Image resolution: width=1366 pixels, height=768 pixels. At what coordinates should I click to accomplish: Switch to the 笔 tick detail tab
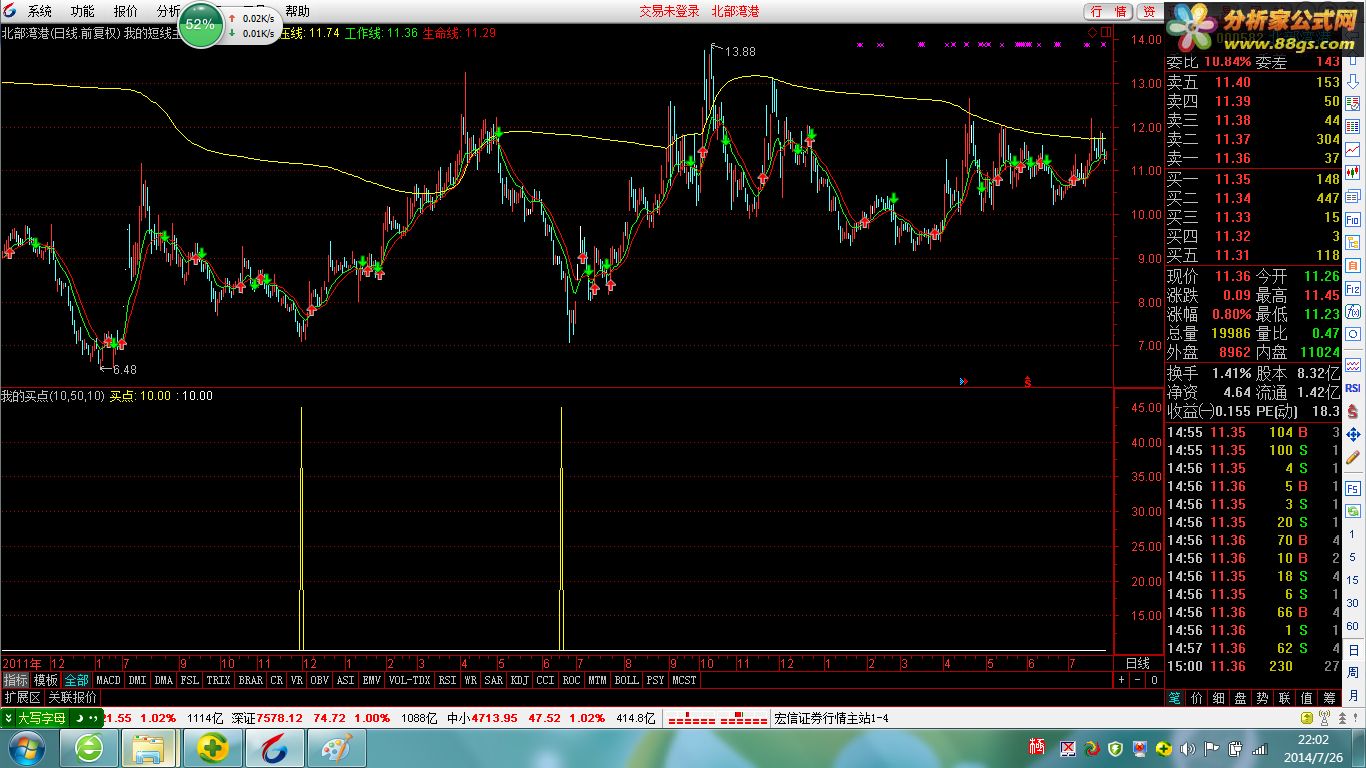(x=1174, y=697)
